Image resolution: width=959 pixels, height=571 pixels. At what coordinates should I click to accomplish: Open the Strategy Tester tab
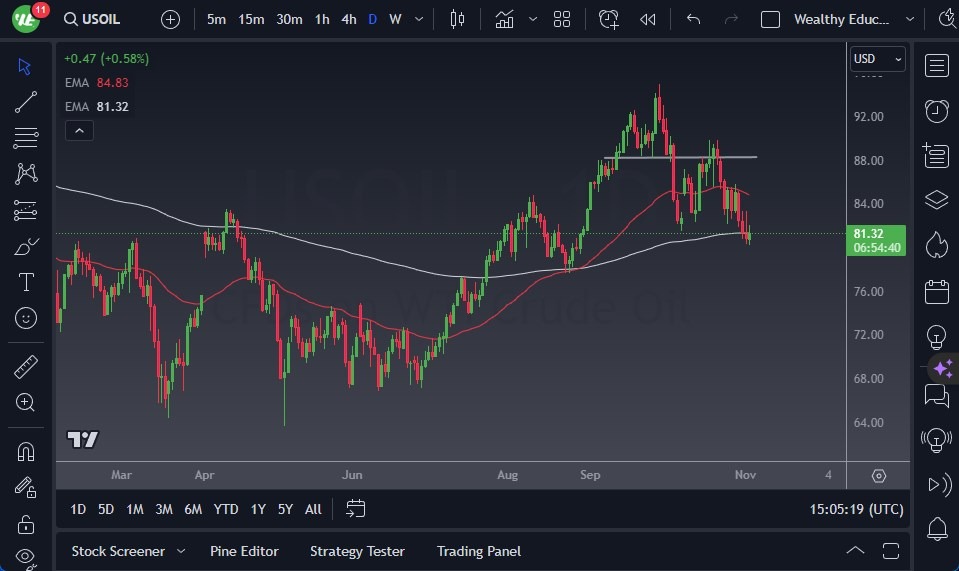point(357,551)
